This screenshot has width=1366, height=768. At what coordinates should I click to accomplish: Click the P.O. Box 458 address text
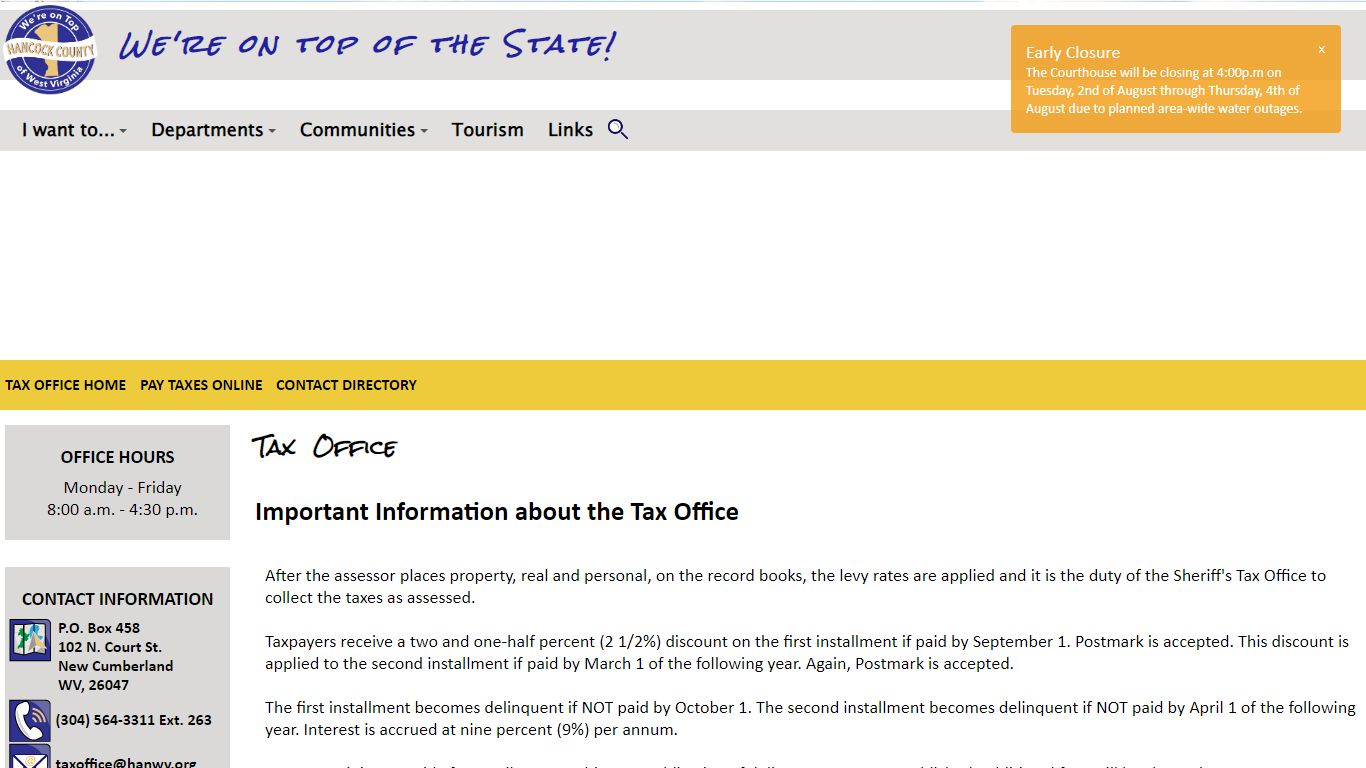click(x=99, y=628)
